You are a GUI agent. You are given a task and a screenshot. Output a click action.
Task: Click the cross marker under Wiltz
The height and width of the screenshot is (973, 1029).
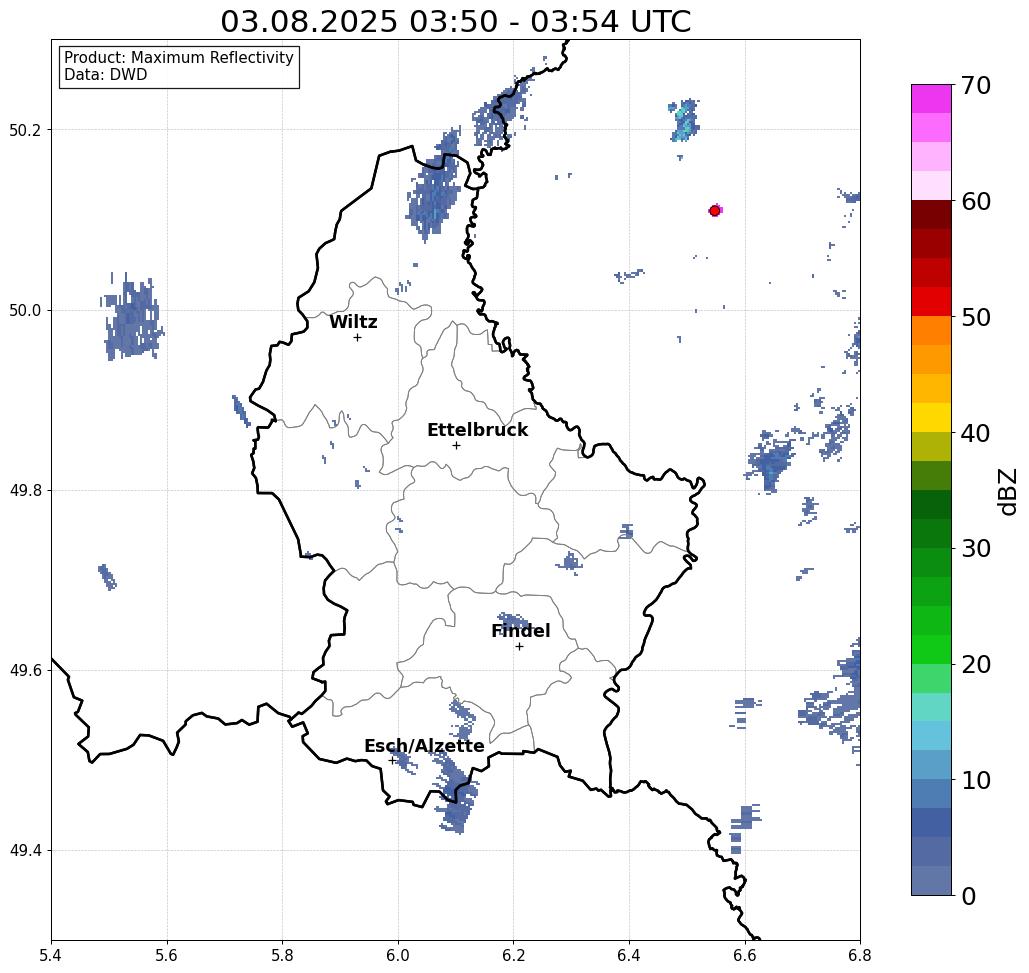click(x=357, y=337)
